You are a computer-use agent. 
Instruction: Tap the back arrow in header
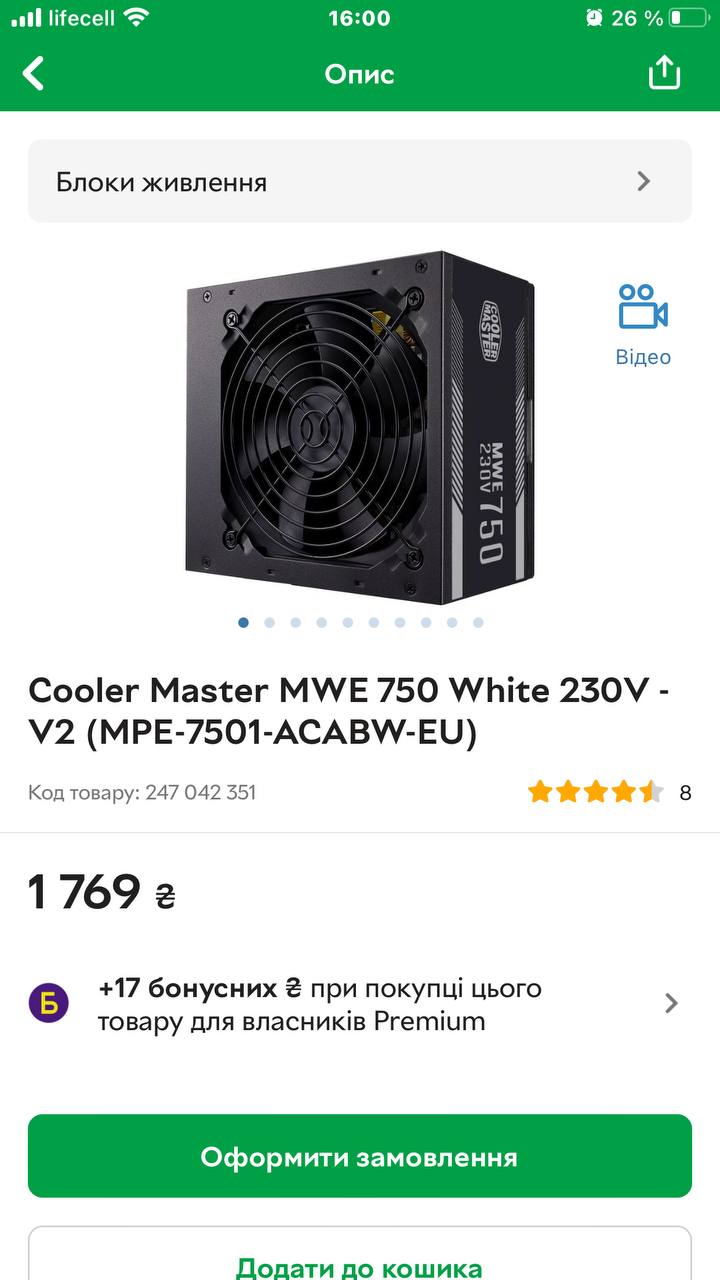tap(34, 73)
